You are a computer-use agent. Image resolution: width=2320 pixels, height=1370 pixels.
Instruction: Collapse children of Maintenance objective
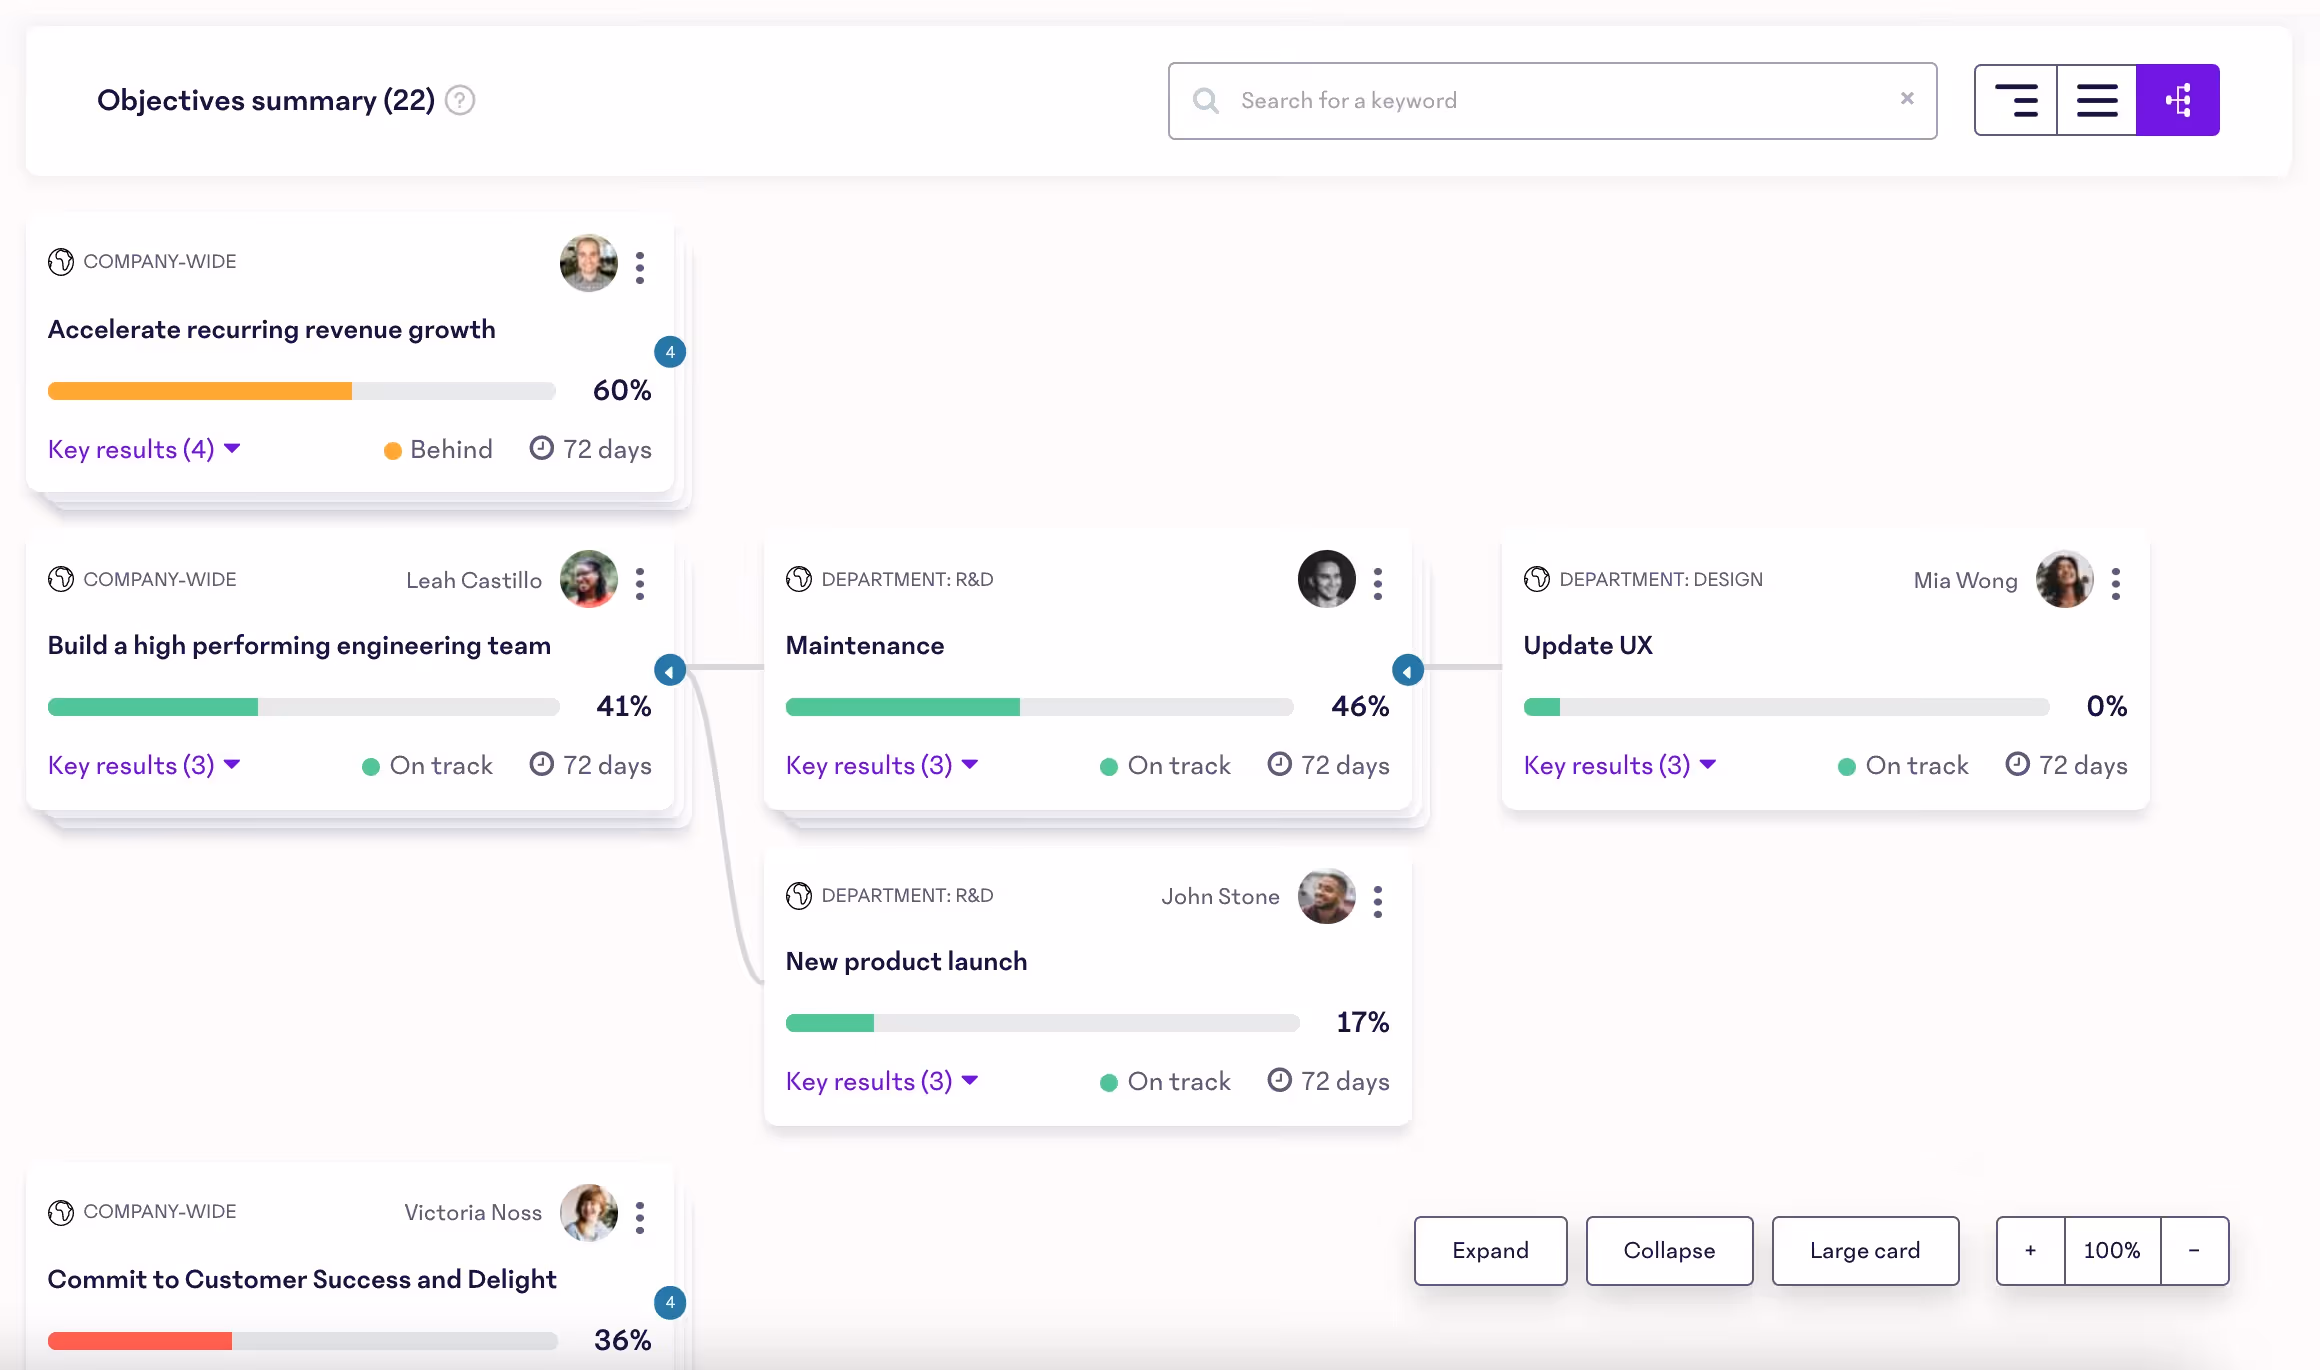pos(1408,670)
